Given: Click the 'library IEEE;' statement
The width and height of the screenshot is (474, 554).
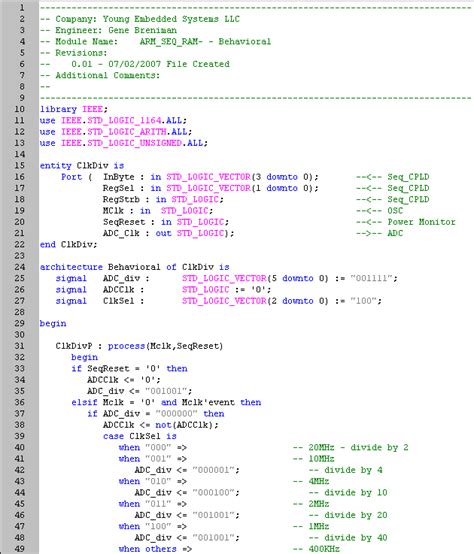Looking at the screenshot, I should pos(73,109).
